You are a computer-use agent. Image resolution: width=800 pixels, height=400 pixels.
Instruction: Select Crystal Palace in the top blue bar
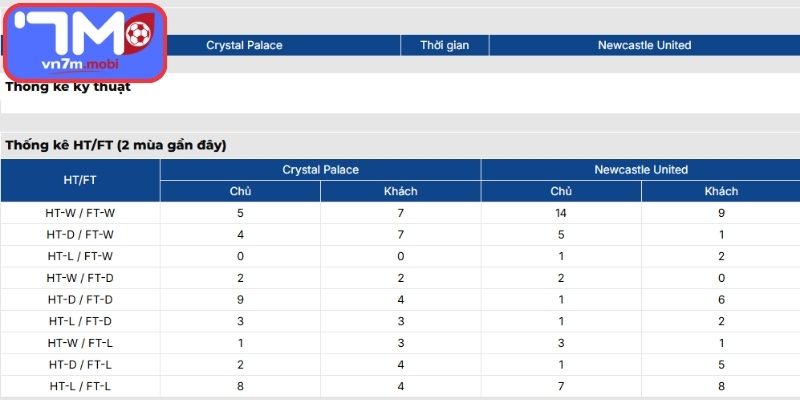point(244,45)
